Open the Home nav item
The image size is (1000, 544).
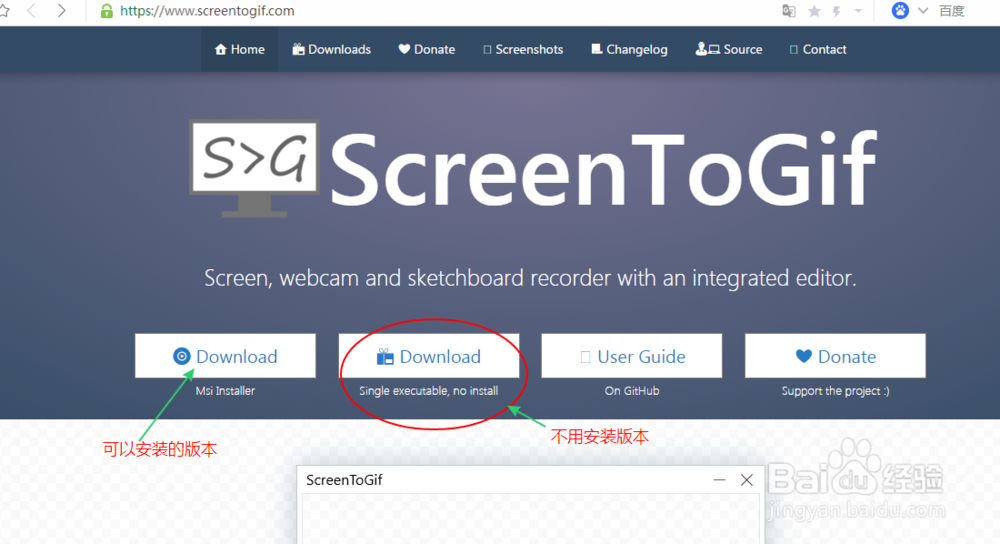pos(239,49)
